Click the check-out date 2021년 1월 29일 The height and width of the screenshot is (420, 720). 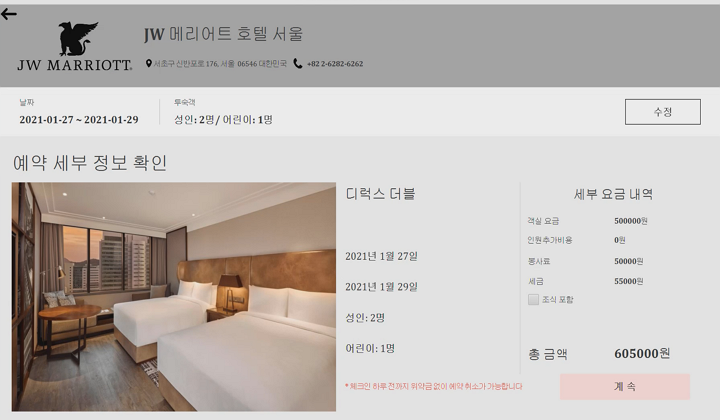pos(382,287)
